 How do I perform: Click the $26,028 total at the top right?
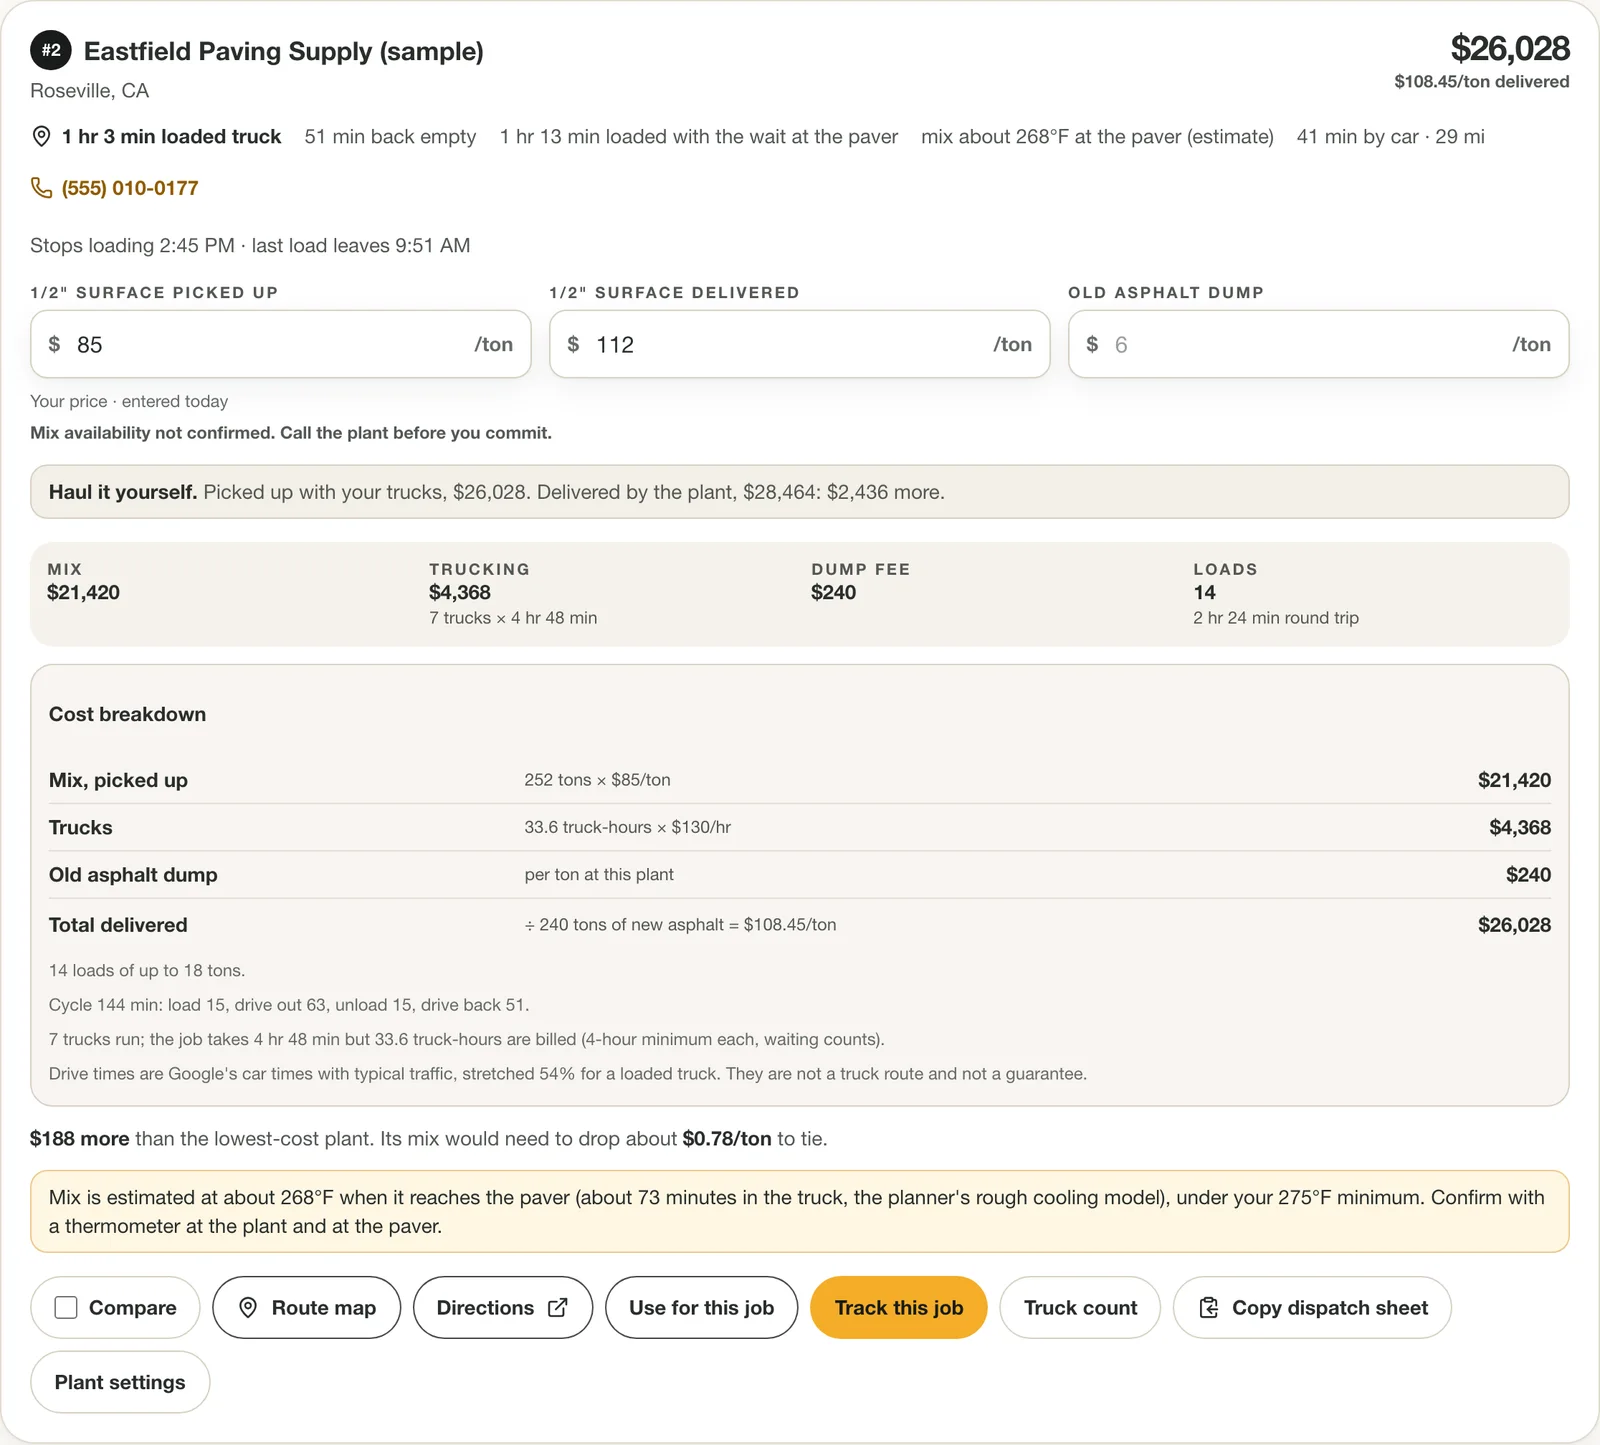pyautogui.click(x=1510, y=48)
